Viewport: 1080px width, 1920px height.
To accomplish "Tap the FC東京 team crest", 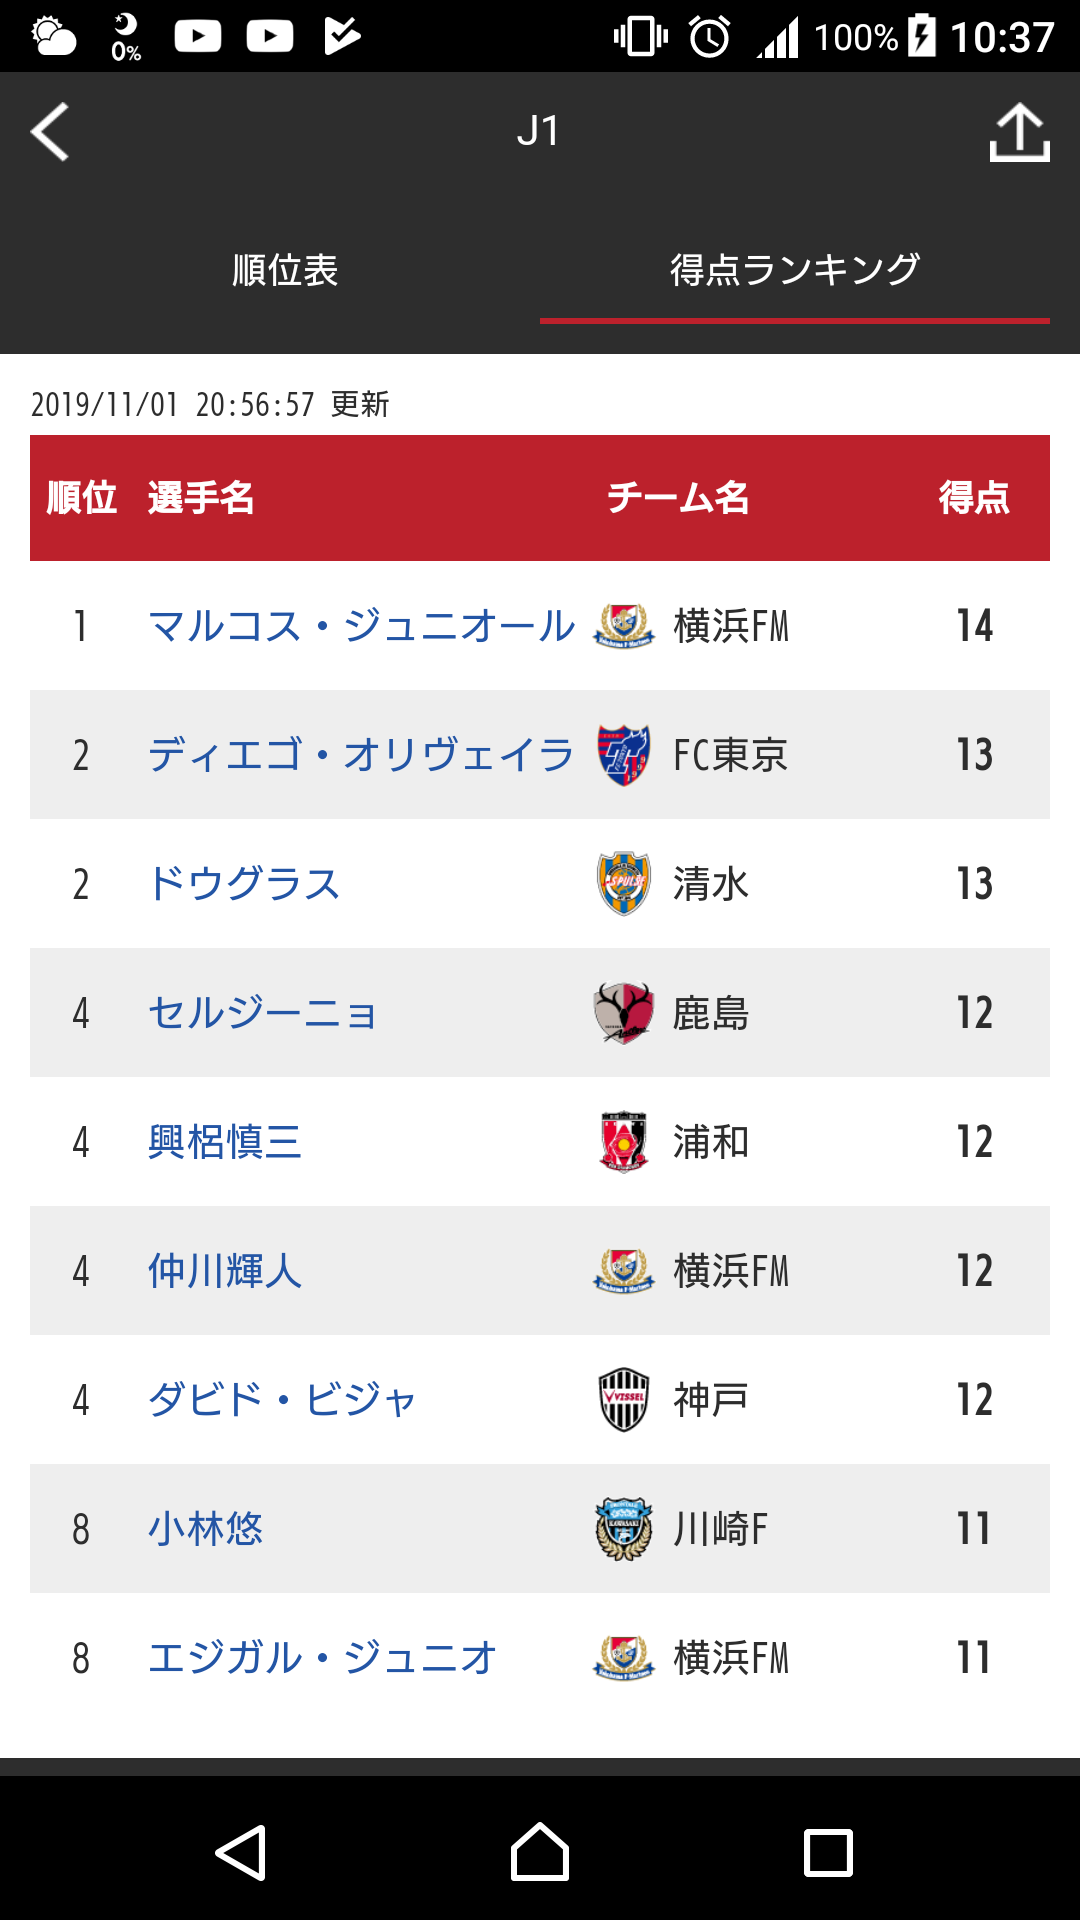I will point(624,755).
